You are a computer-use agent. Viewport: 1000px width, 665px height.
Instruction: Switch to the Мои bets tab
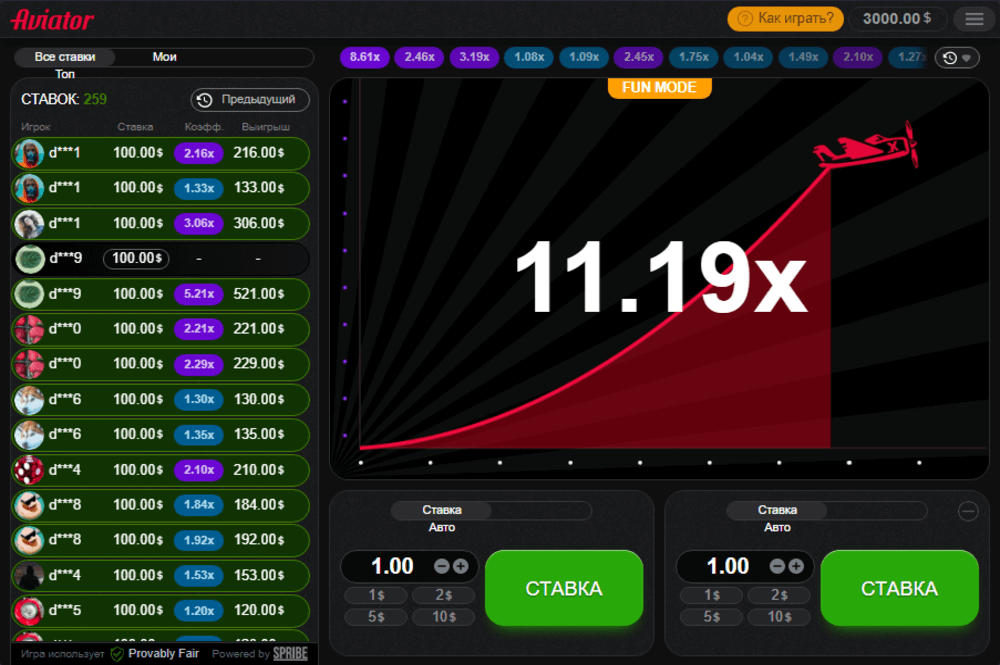pyautogui.click(x=165, y=57)
